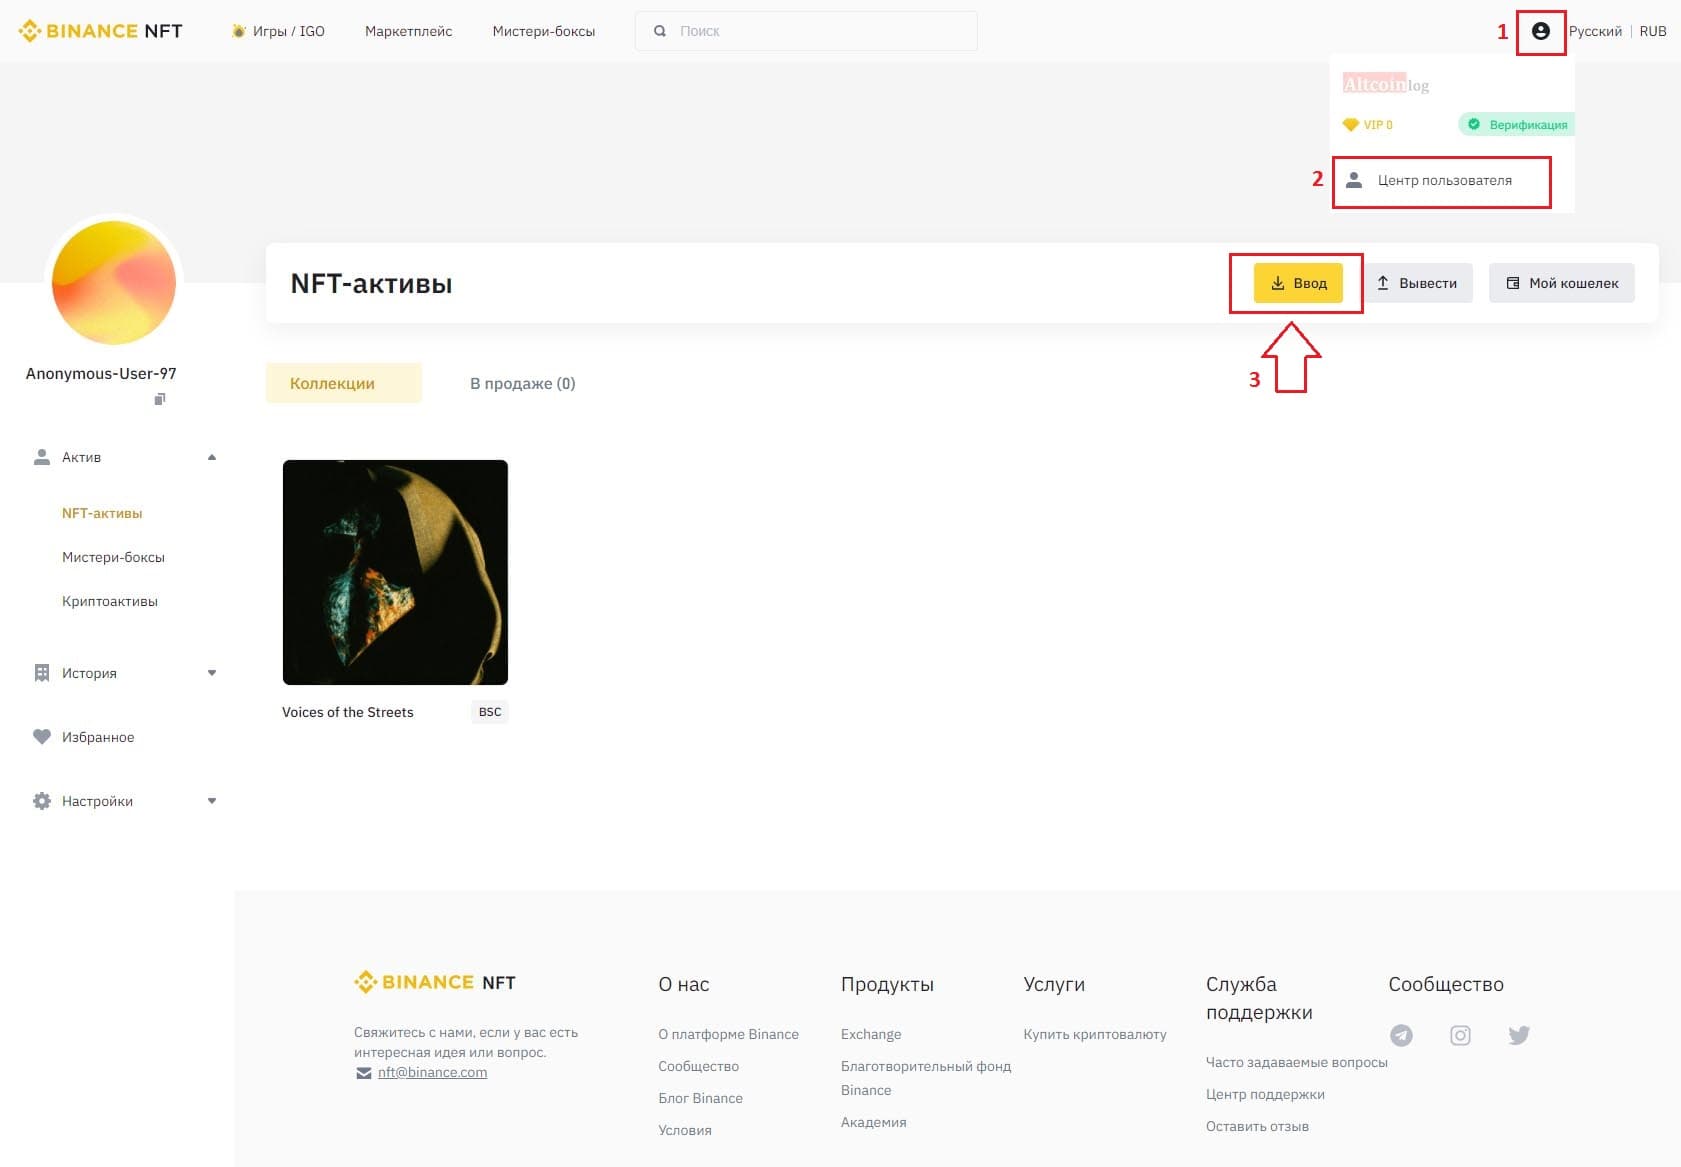Open the Маркетплейс menu item
This screenshot has width=1681, height=1167.
(x=408, y=31)
